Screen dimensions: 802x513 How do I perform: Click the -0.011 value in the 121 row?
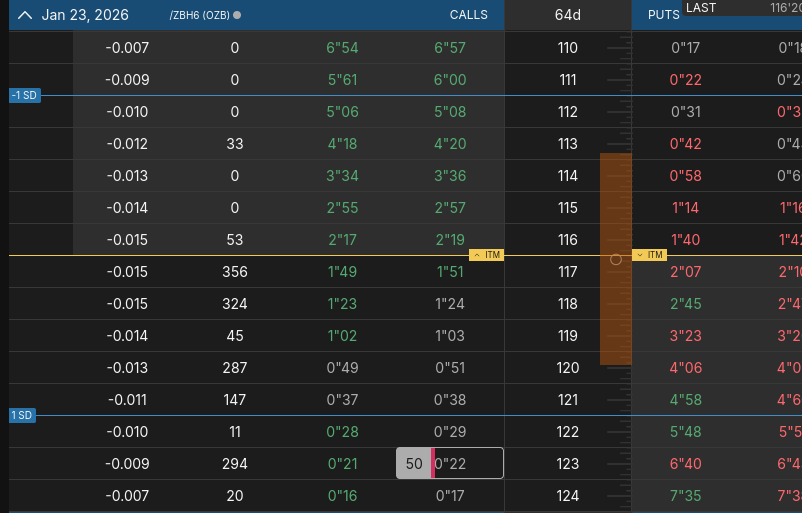[127, 399]
